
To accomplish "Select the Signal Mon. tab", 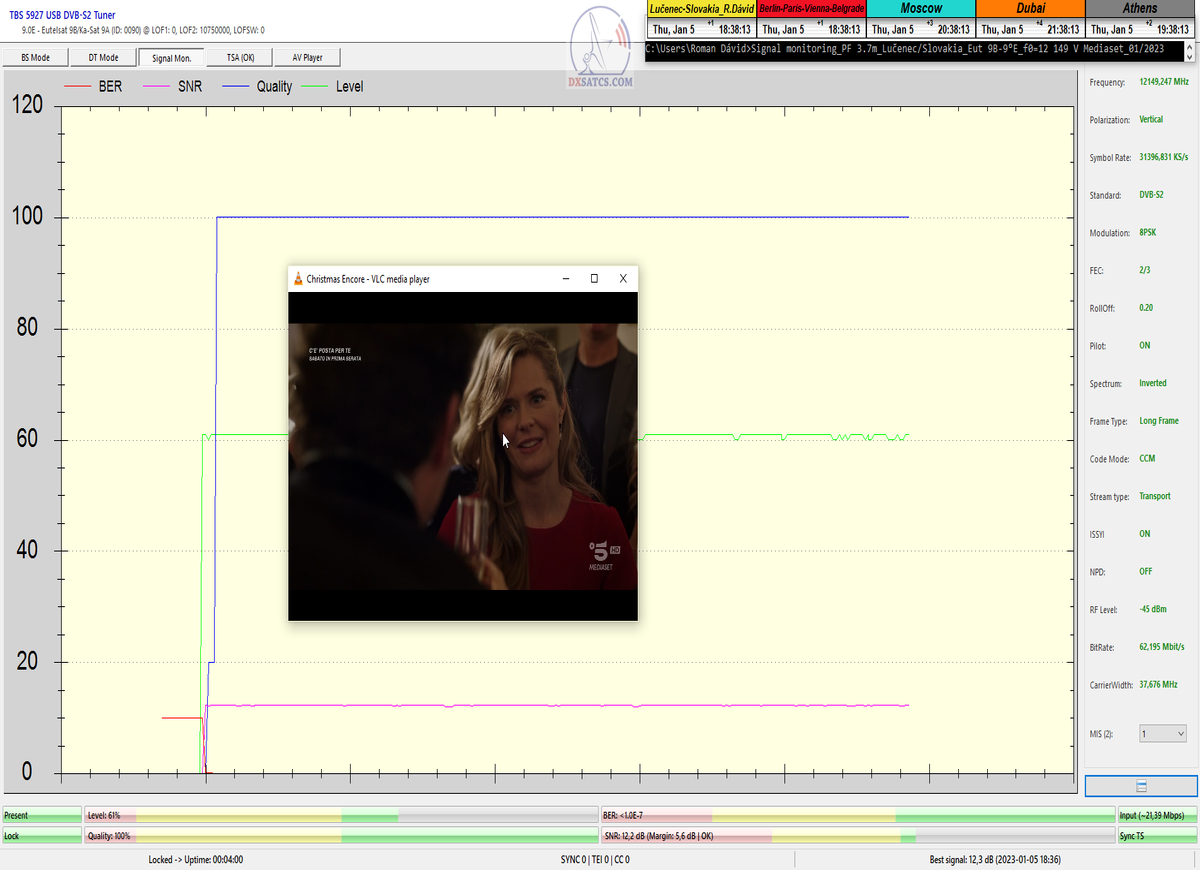I will point(171,58).
